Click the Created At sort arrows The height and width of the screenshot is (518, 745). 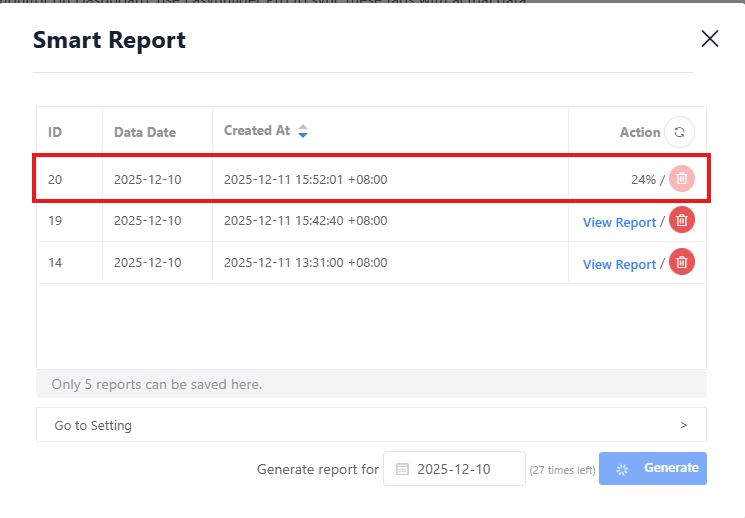point(303,131)
